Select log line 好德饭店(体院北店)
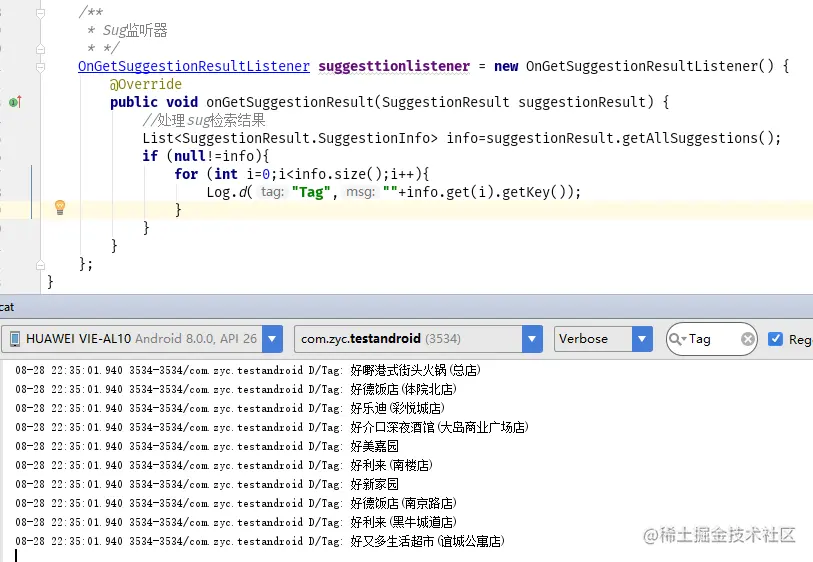Screen dimensions: 813x562 [236, 389]
